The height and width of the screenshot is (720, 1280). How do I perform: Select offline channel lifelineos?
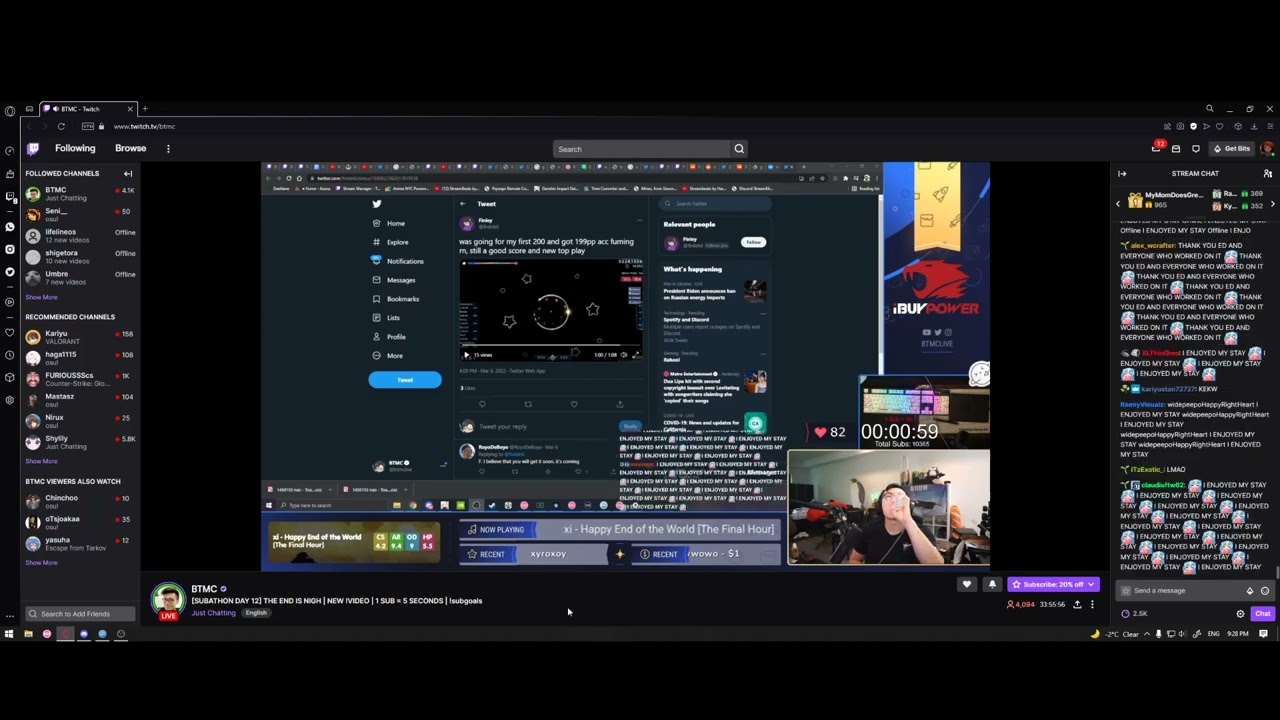(80, 235)
